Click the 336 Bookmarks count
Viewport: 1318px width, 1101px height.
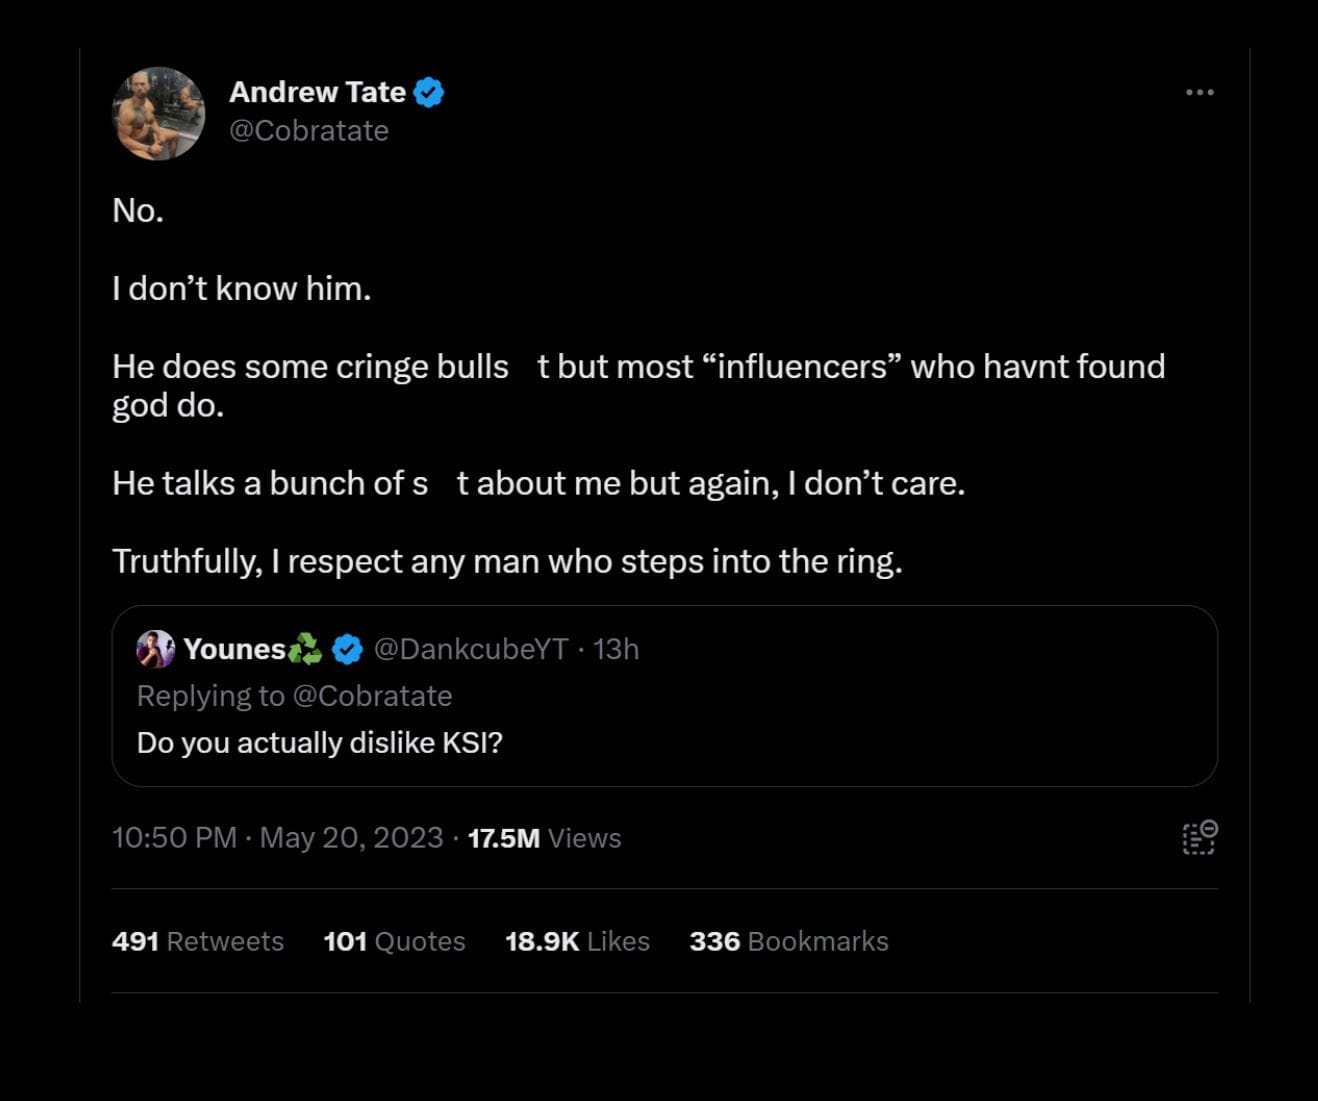tap(789, 940)
